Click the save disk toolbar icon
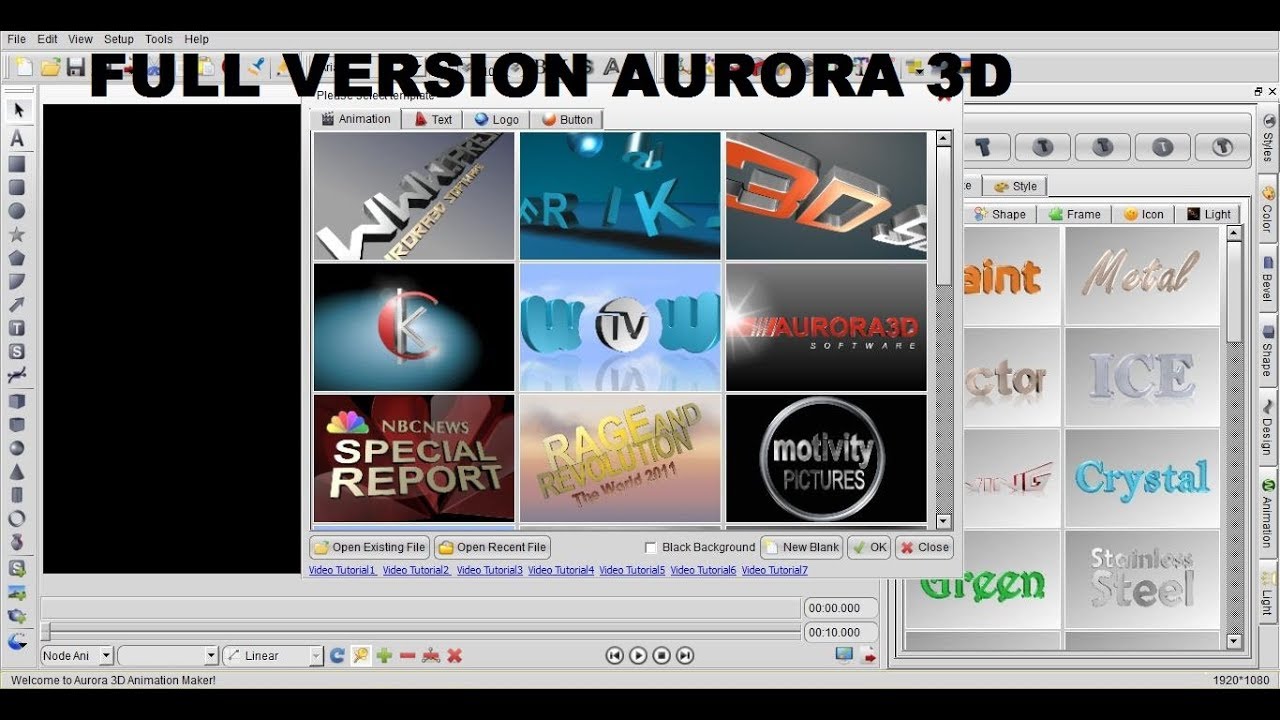The image size is (1280, 720). click(76, 67)
